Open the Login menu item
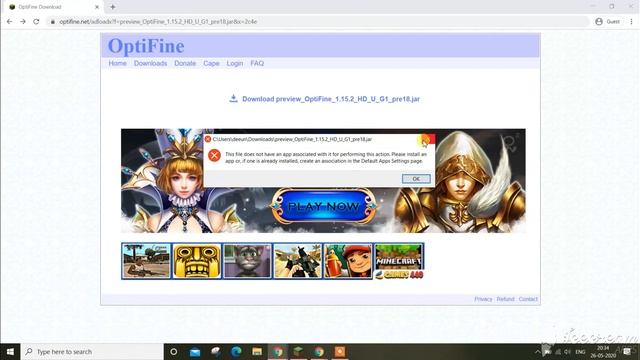Viewport: 640px width, 360px height. coord(235,63)
